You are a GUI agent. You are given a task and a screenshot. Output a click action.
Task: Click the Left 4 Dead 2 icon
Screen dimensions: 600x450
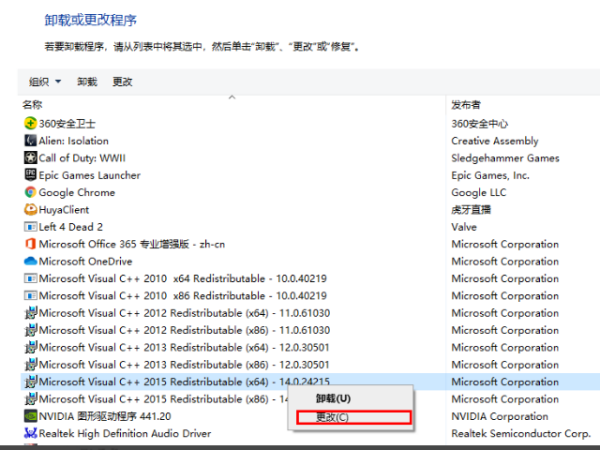click(x=30, y=227)
